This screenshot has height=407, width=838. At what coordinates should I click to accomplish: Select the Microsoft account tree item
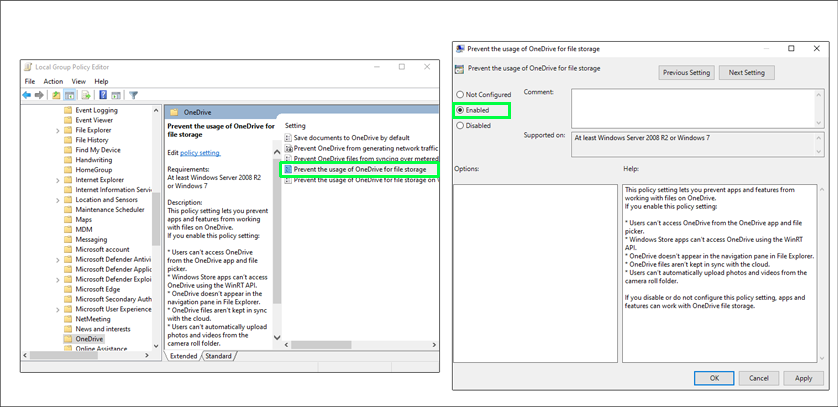pos(102,249)
